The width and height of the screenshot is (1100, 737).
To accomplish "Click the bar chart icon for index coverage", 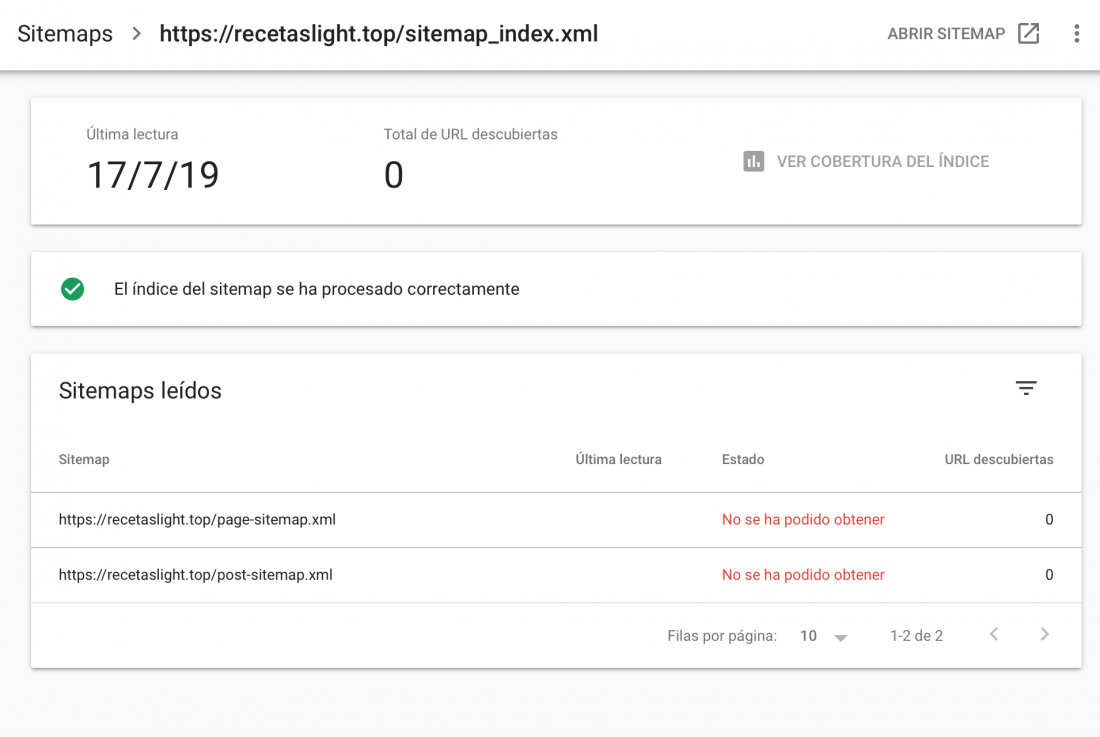I will 753,161.
